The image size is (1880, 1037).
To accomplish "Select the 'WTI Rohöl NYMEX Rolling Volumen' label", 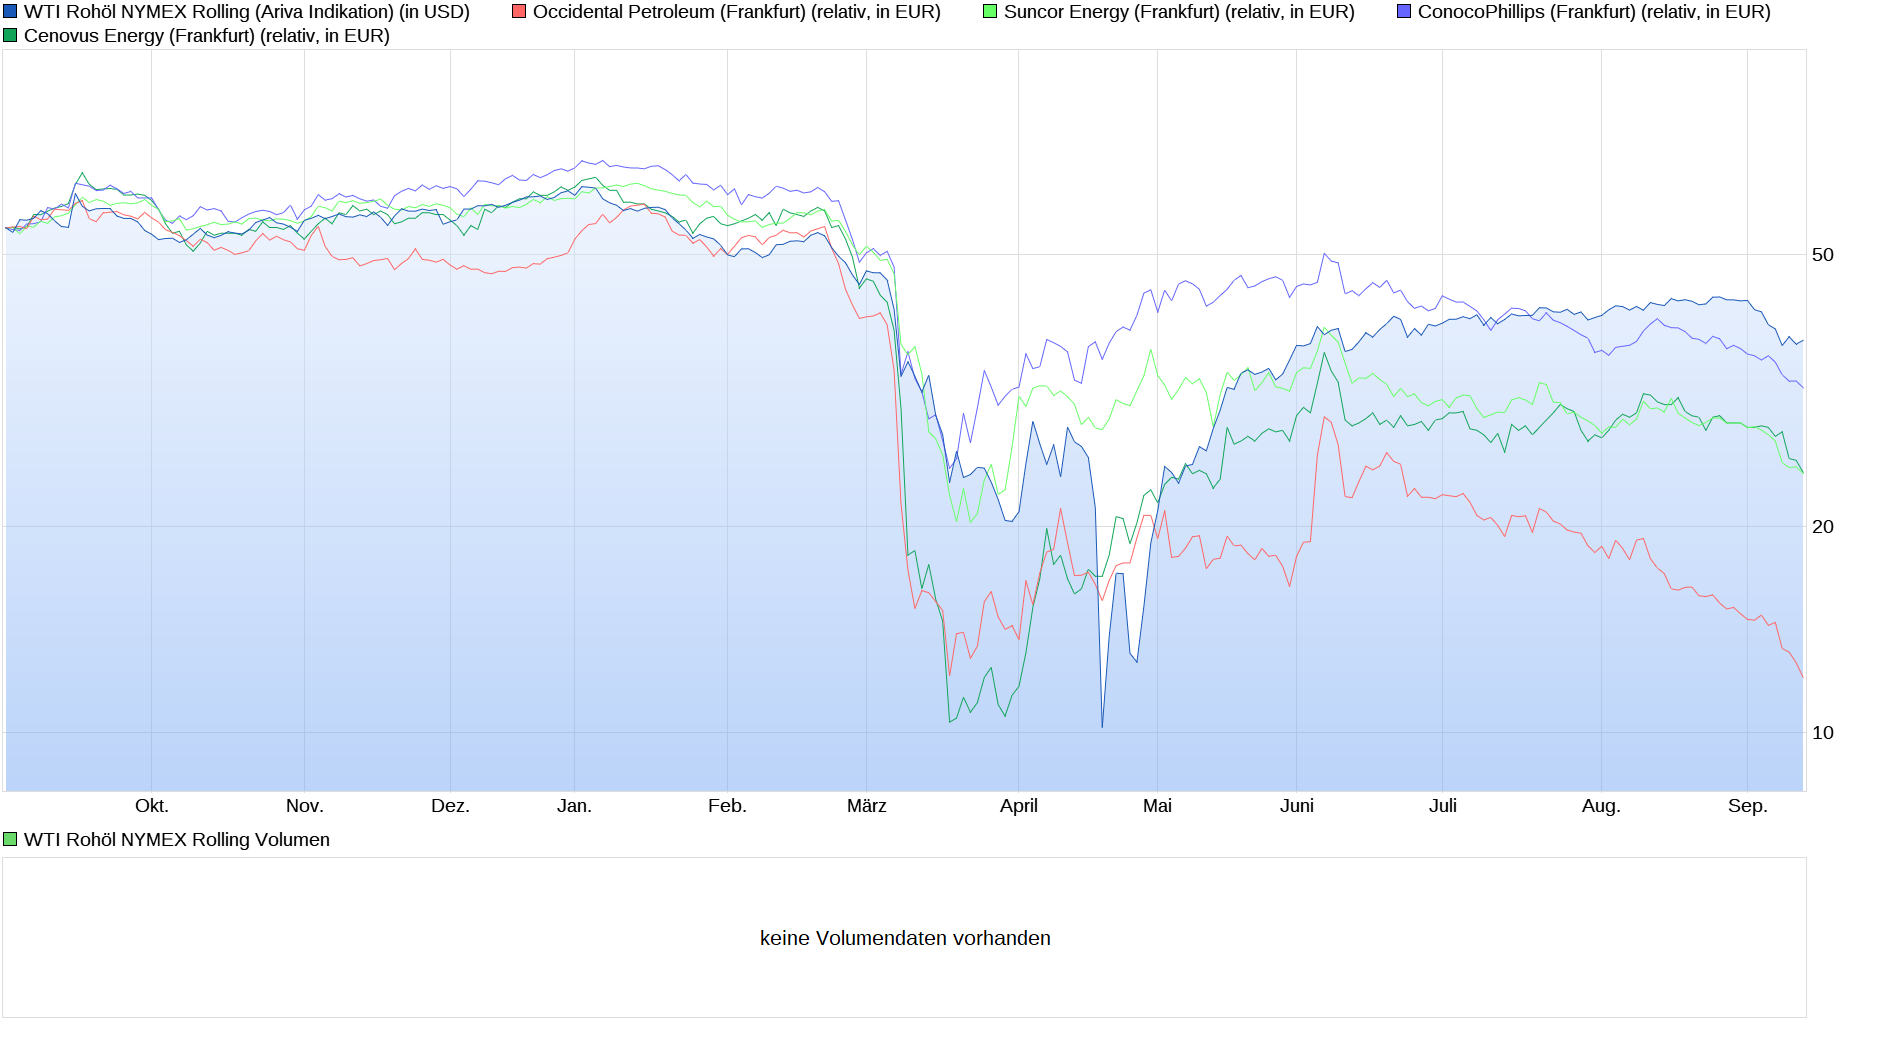I will [177, 840].
